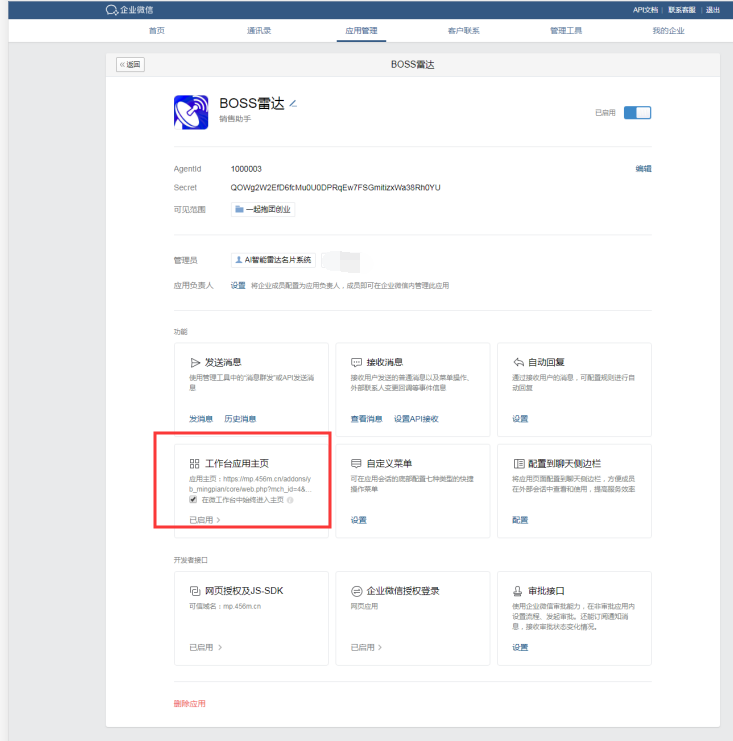The height and width of the screenshot is (741, 733).
Task: Click 设置 under 审批接口
Action: coord(520,647)
